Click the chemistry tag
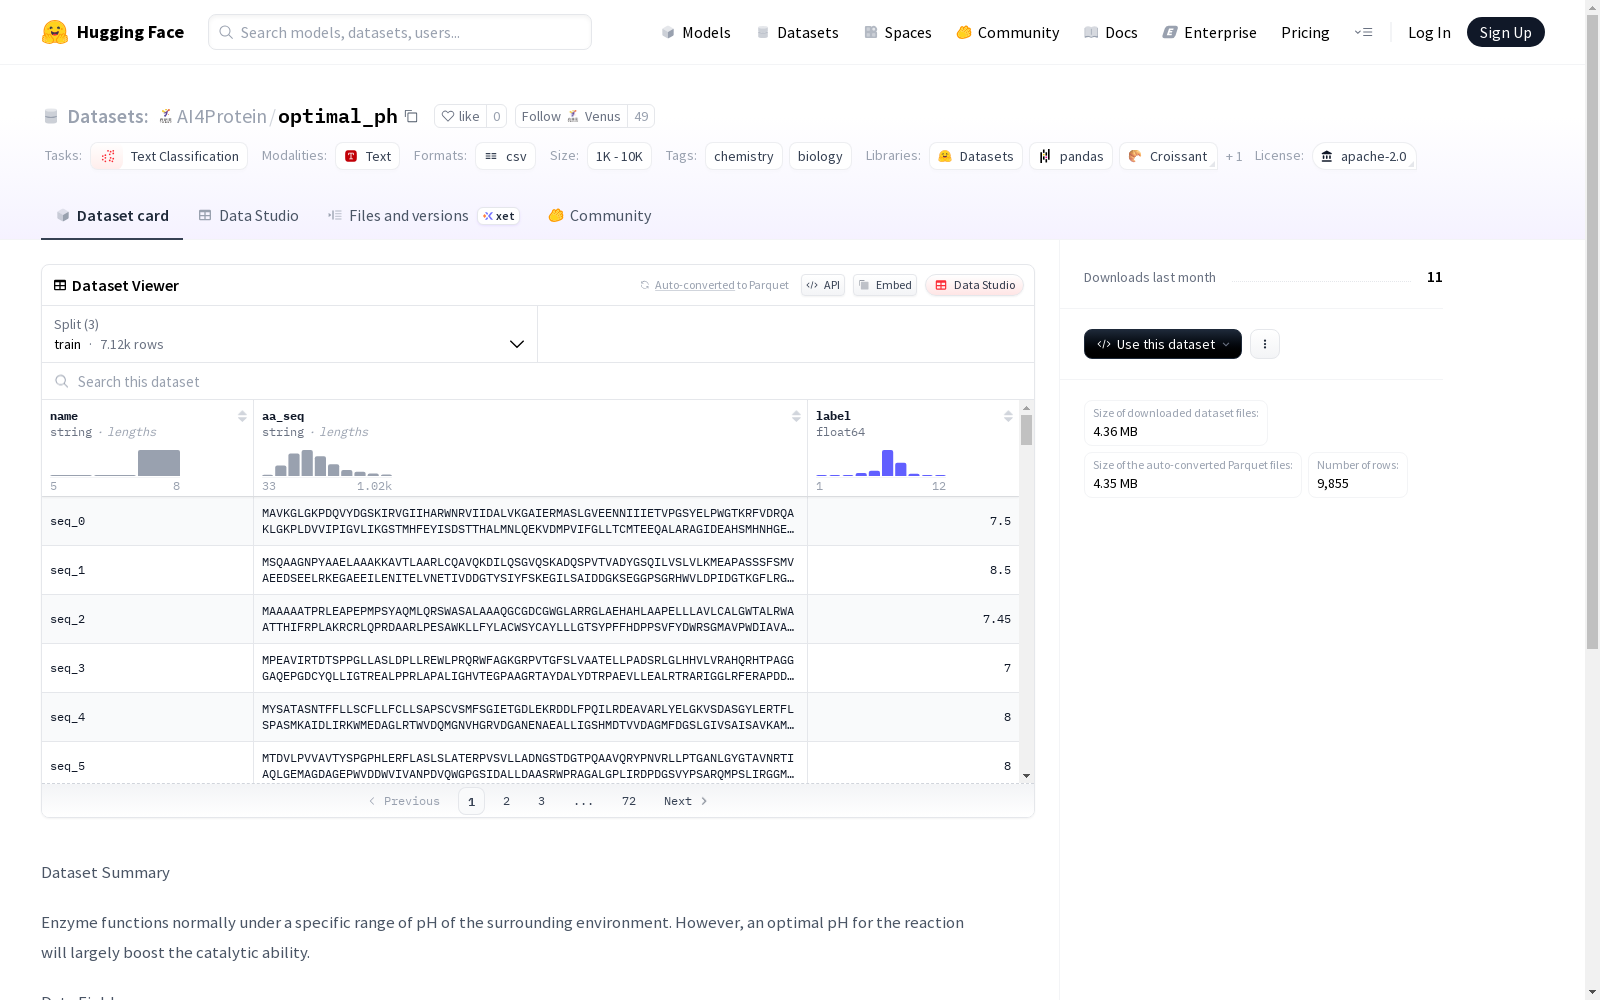 point(744,156)
